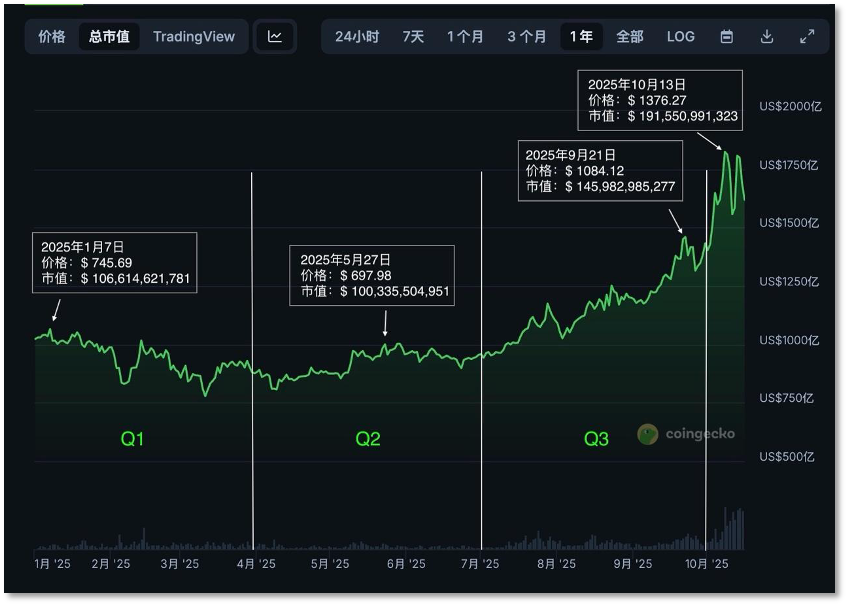Click the Q2 quarter label
Image resolution: width=848 pixels, height=606 pixels.
coord(368,439)
